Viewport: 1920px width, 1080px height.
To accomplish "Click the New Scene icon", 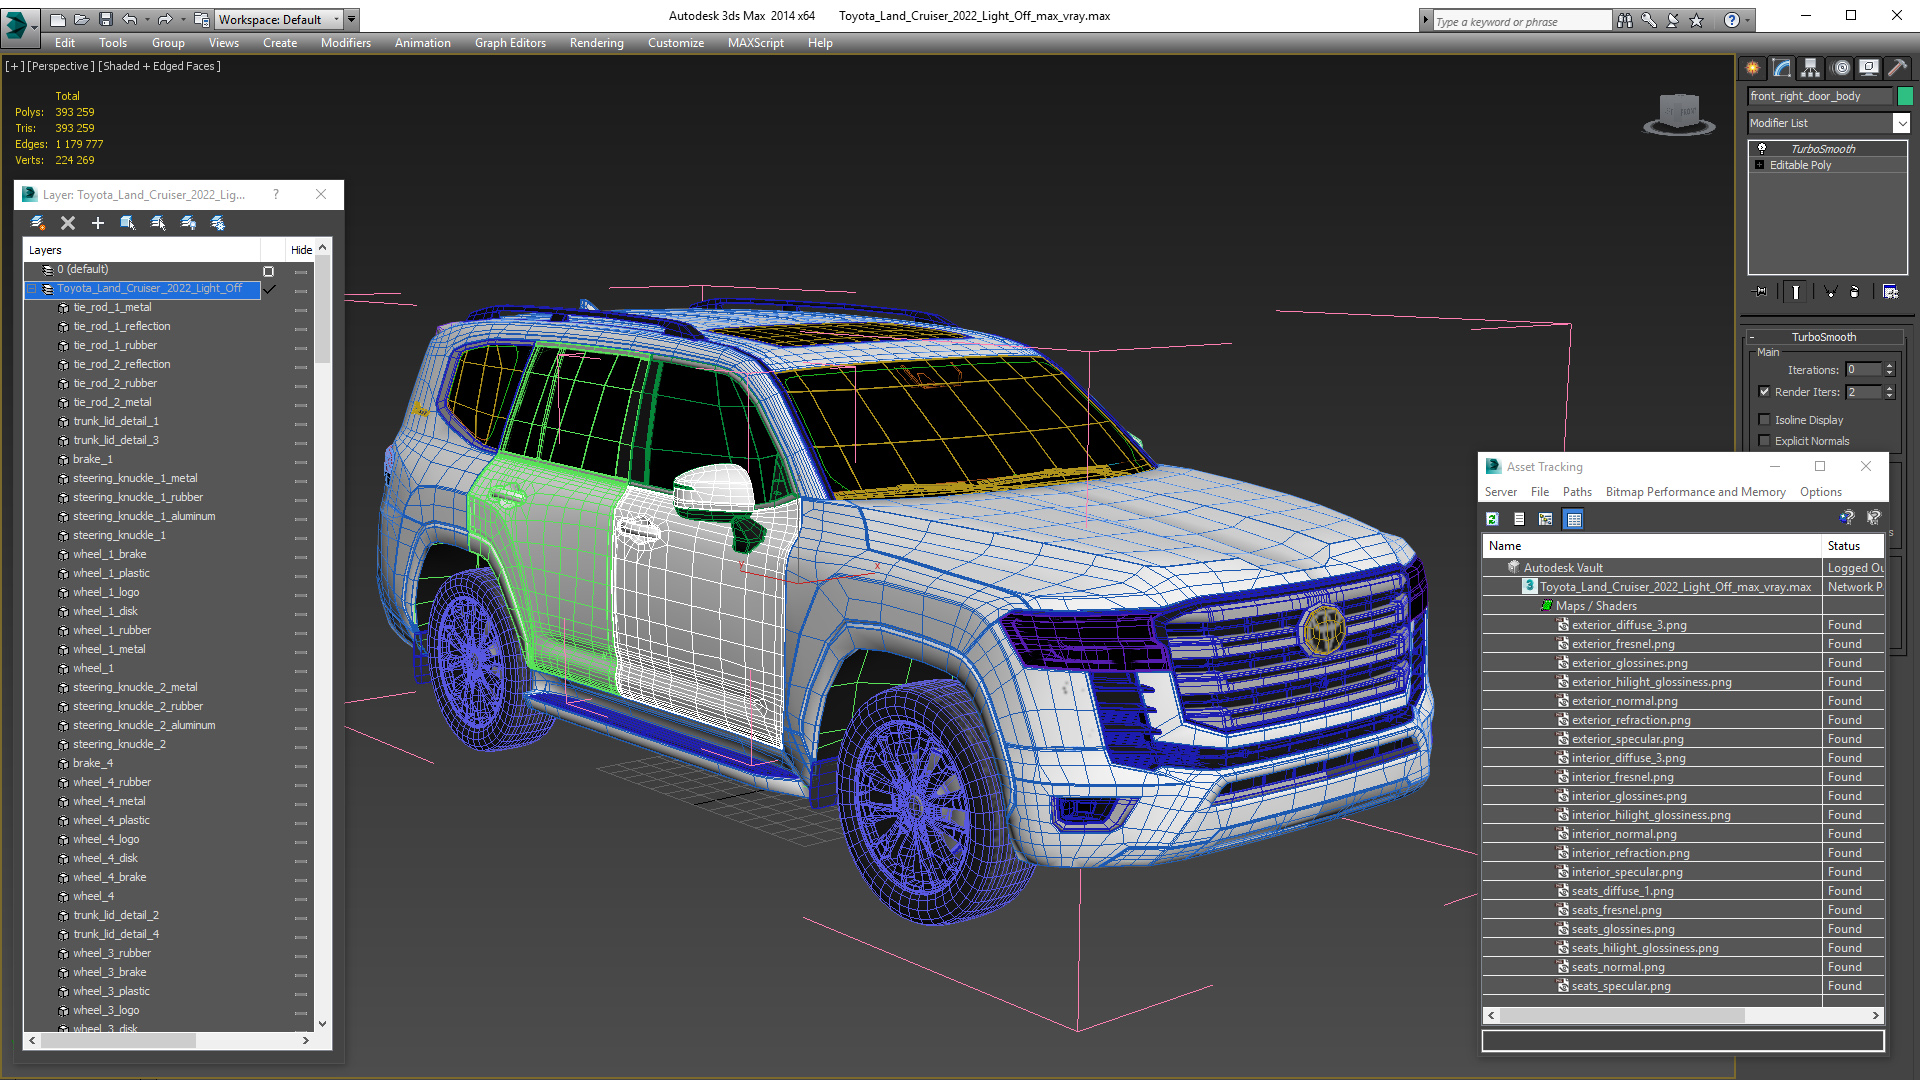I will (58, 19).
